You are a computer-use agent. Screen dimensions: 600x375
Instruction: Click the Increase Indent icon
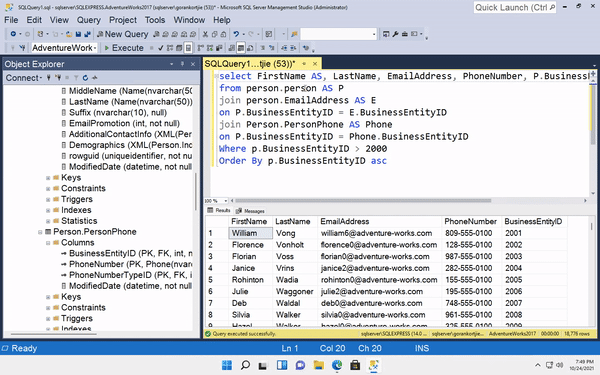pos(293,48)
